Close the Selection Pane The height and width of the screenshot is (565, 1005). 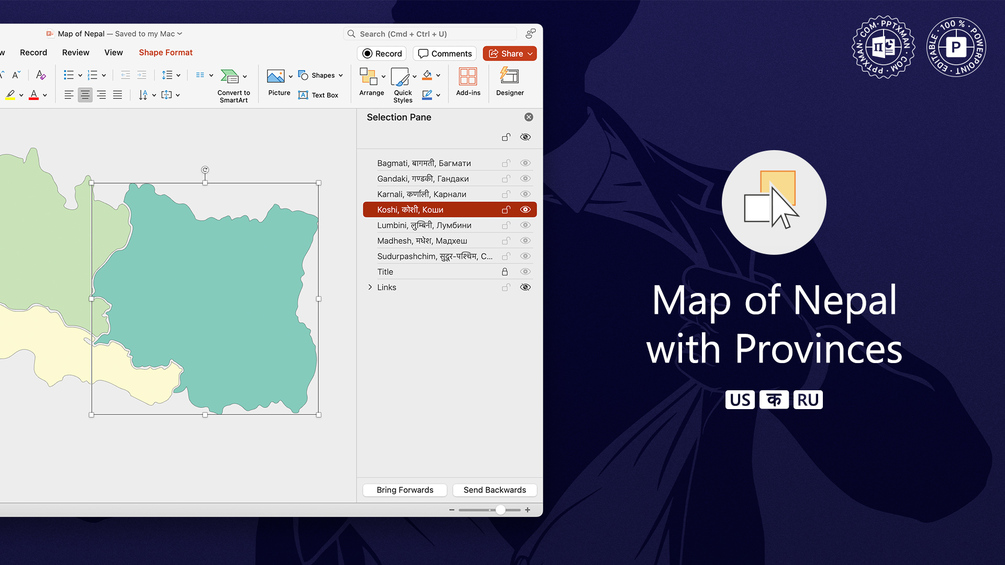pyautogui.click(x=529, y=117)
